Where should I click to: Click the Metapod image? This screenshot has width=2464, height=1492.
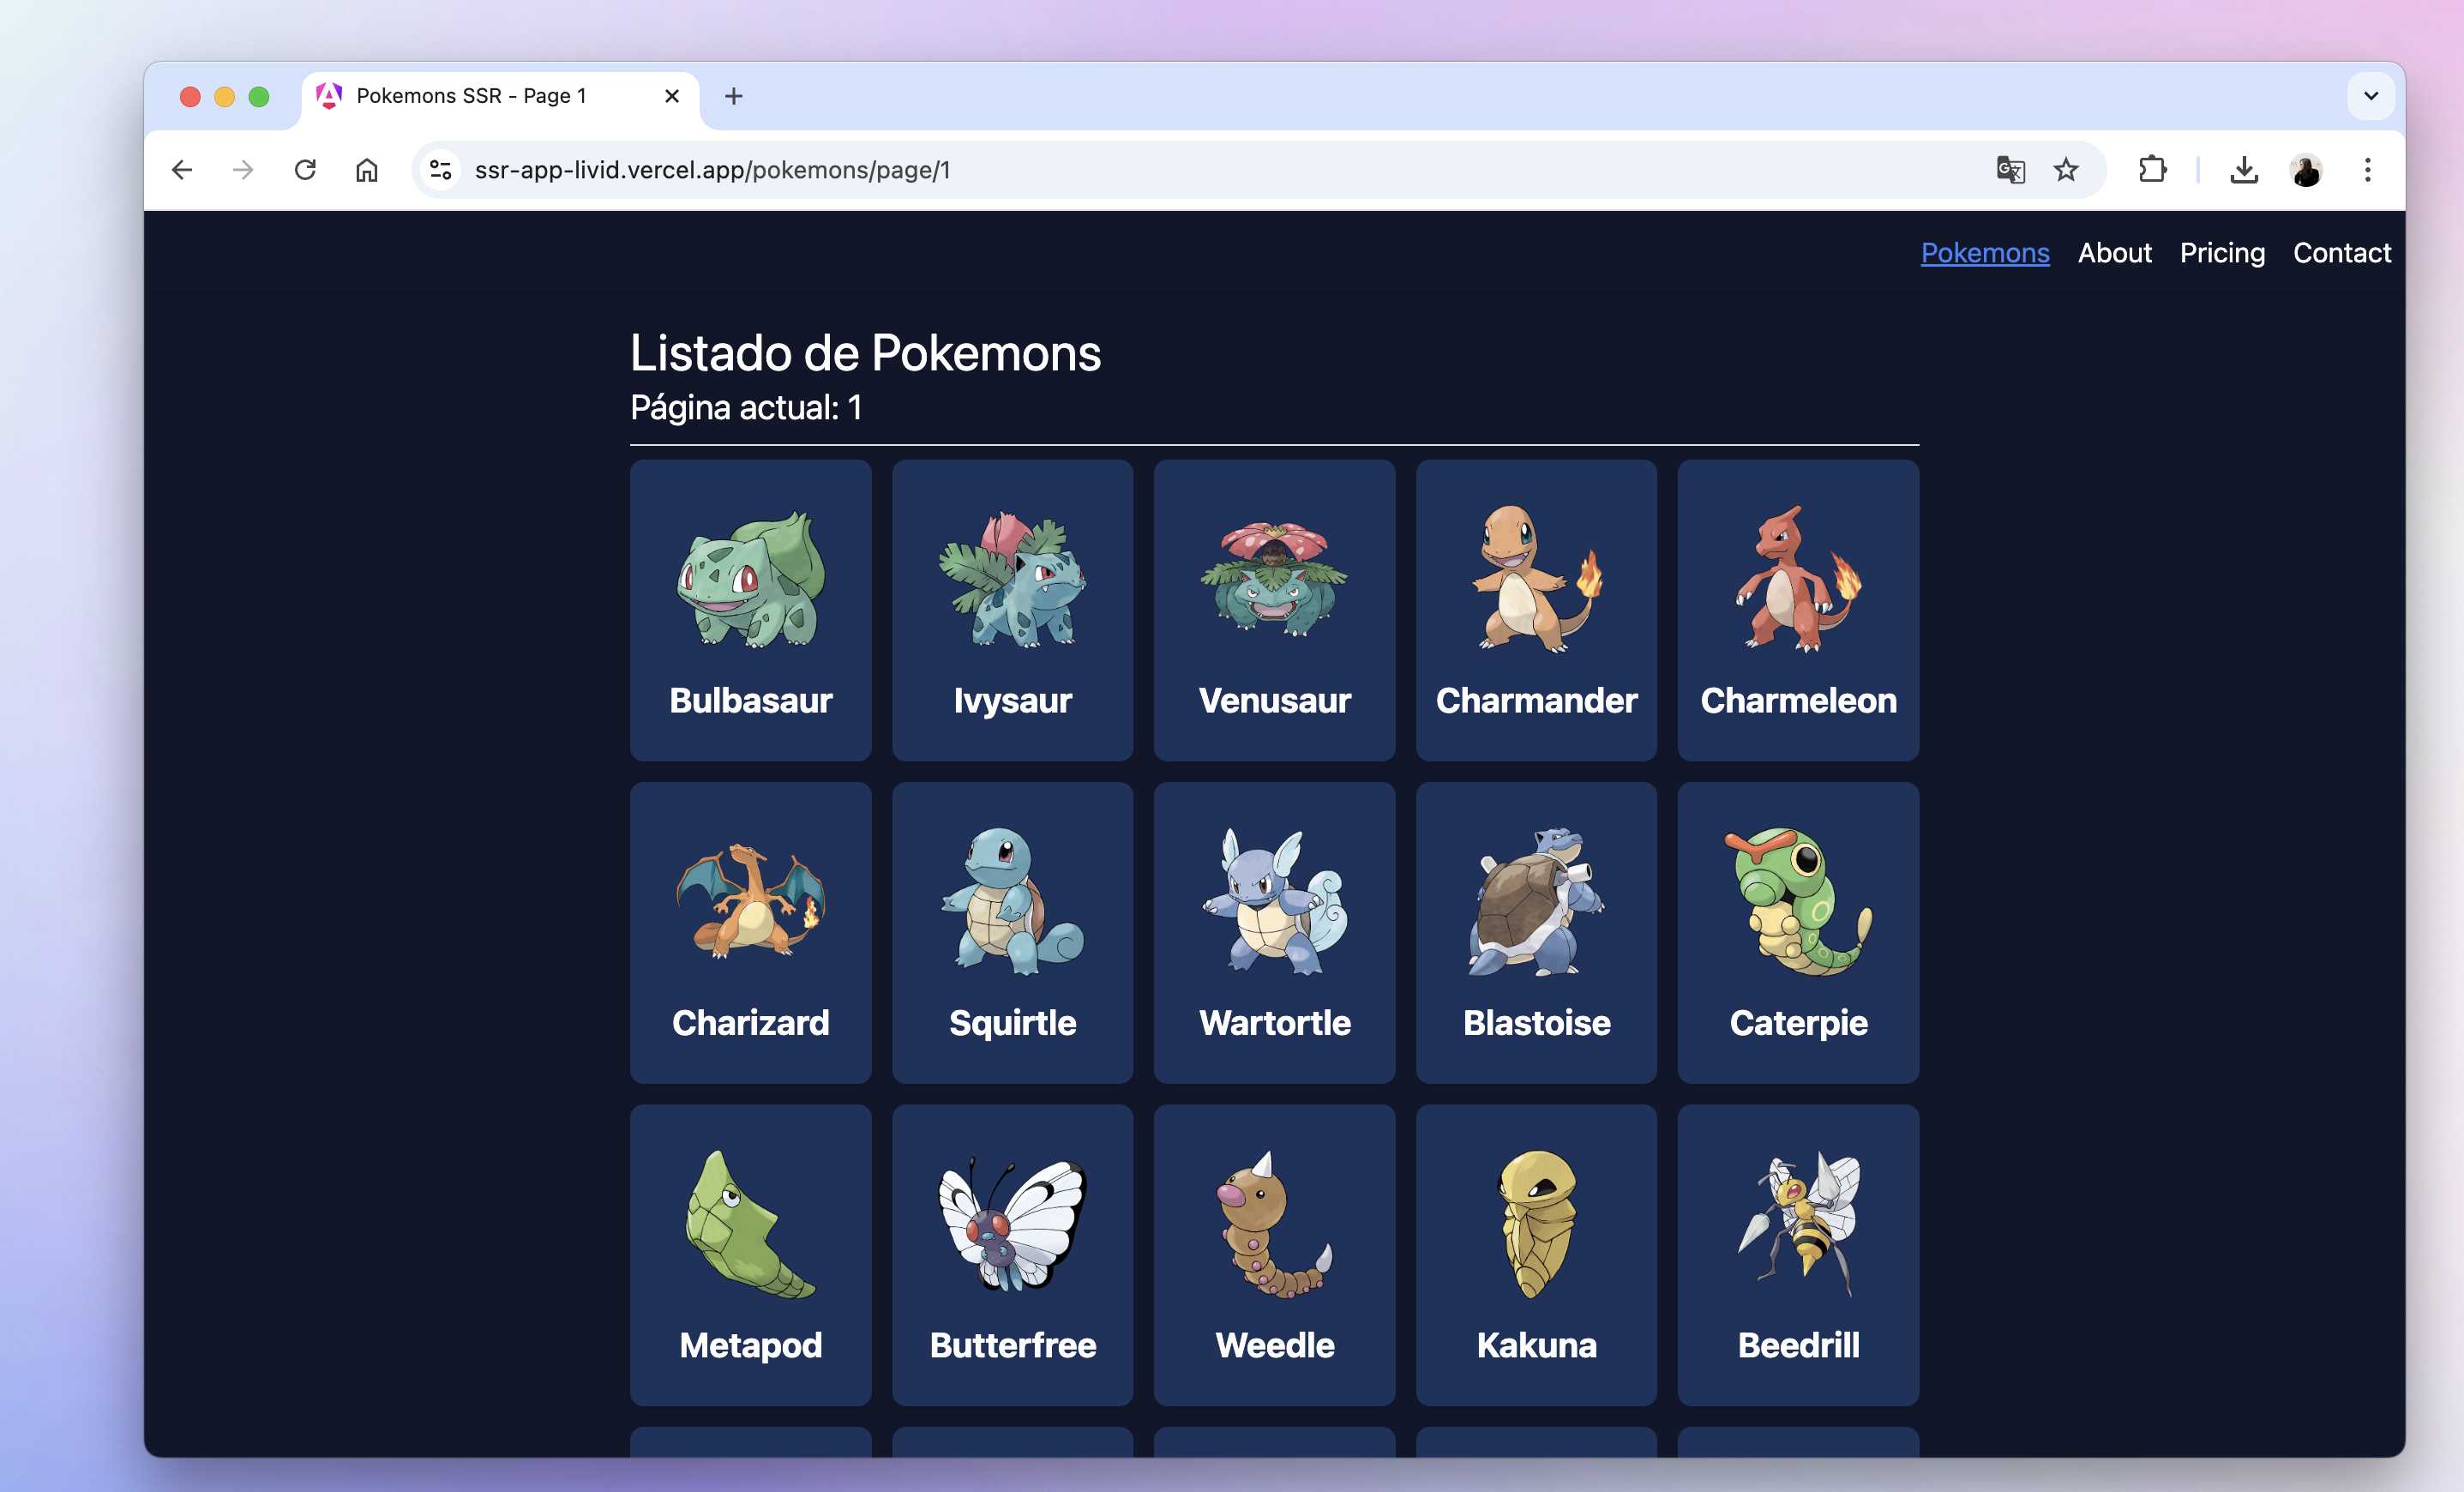750,1223
